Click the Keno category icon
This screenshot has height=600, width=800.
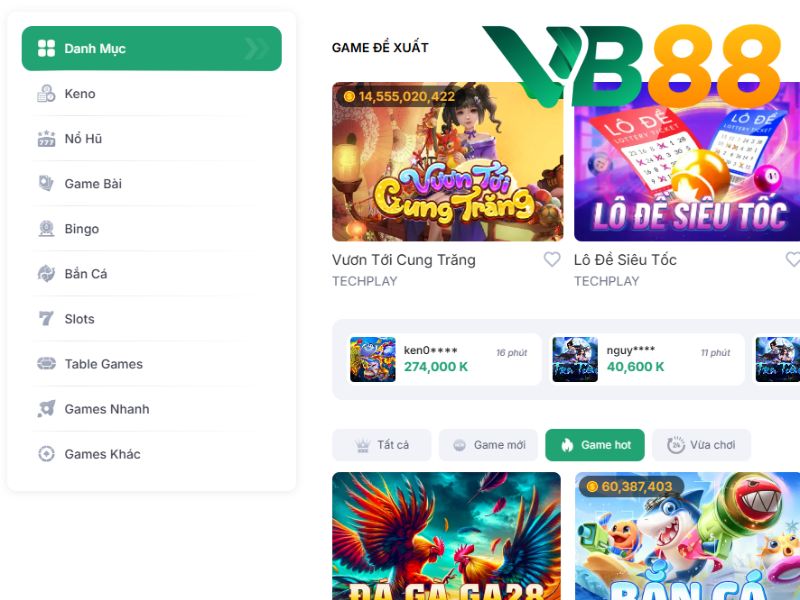pos(46,93)
